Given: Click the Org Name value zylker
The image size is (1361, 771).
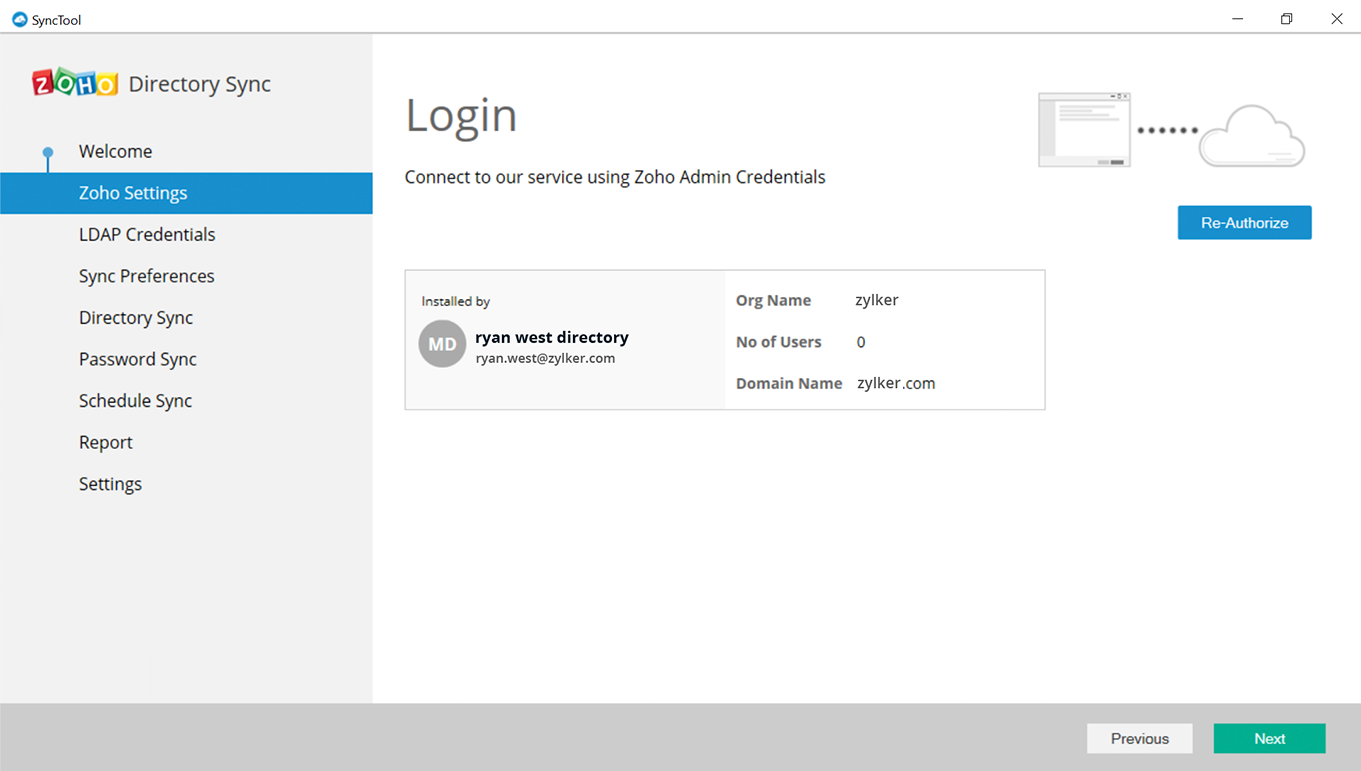Looking at the screenshot, I should coord(877,300).
